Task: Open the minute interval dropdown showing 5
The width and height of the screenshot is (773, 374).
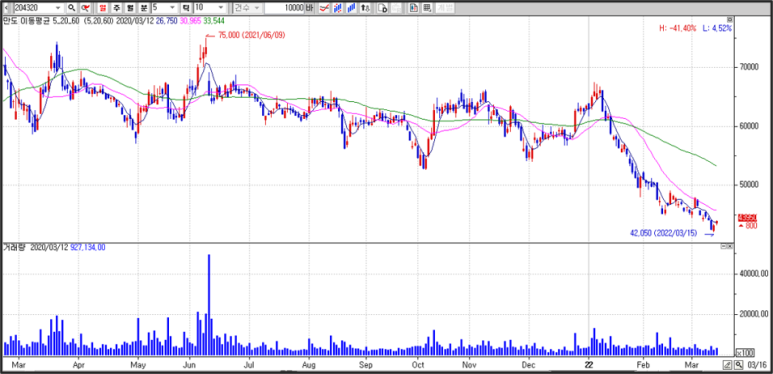Action: (x=173, y=8)
